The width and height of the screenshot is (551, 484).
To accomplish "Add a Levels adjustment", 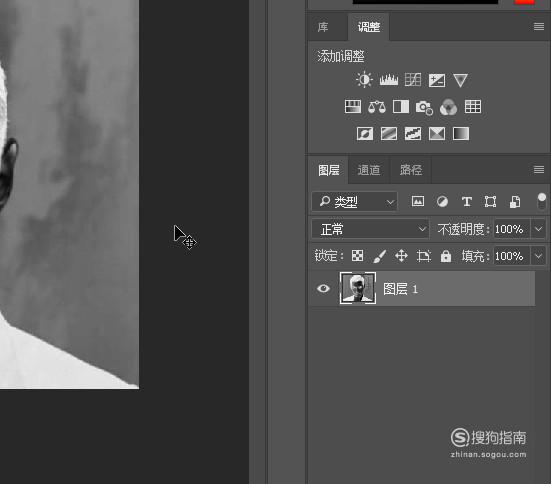I will 389,80.
